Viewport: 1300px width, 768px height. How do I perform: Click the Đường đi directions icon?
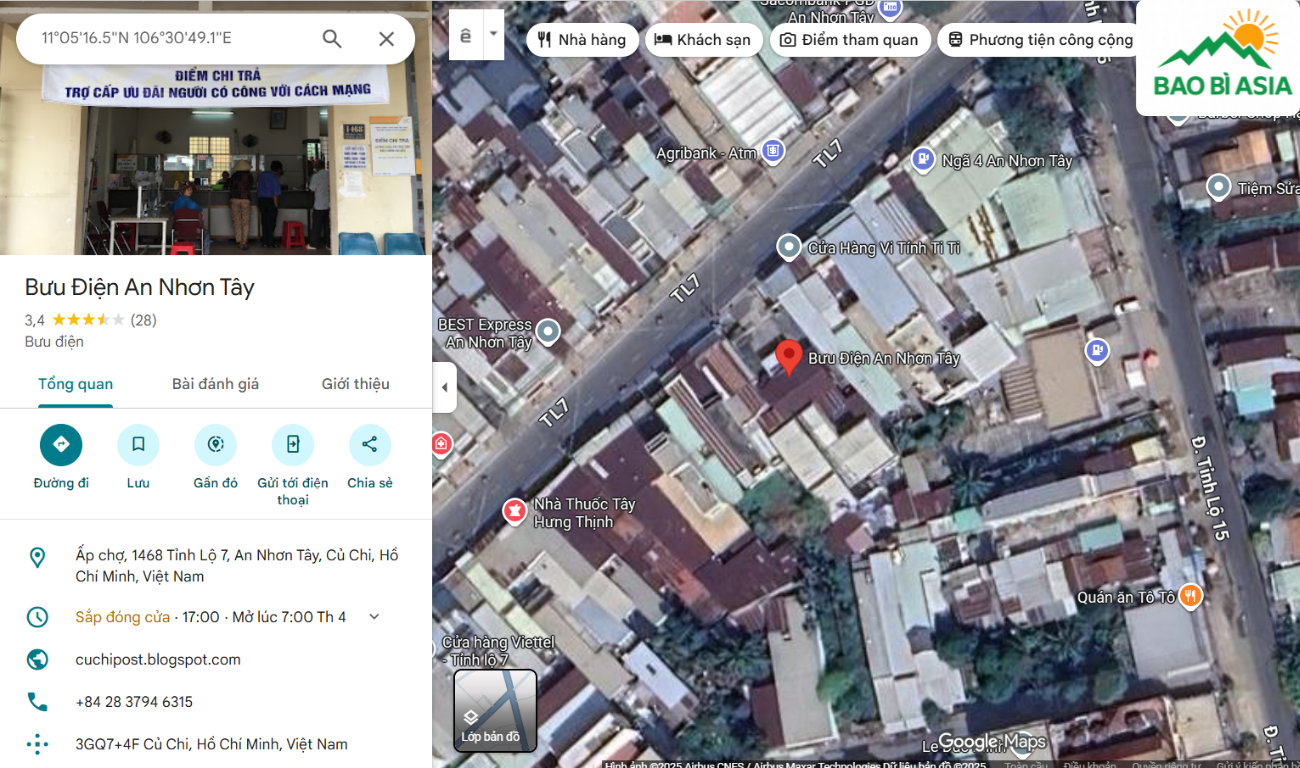tap(61, 445)
